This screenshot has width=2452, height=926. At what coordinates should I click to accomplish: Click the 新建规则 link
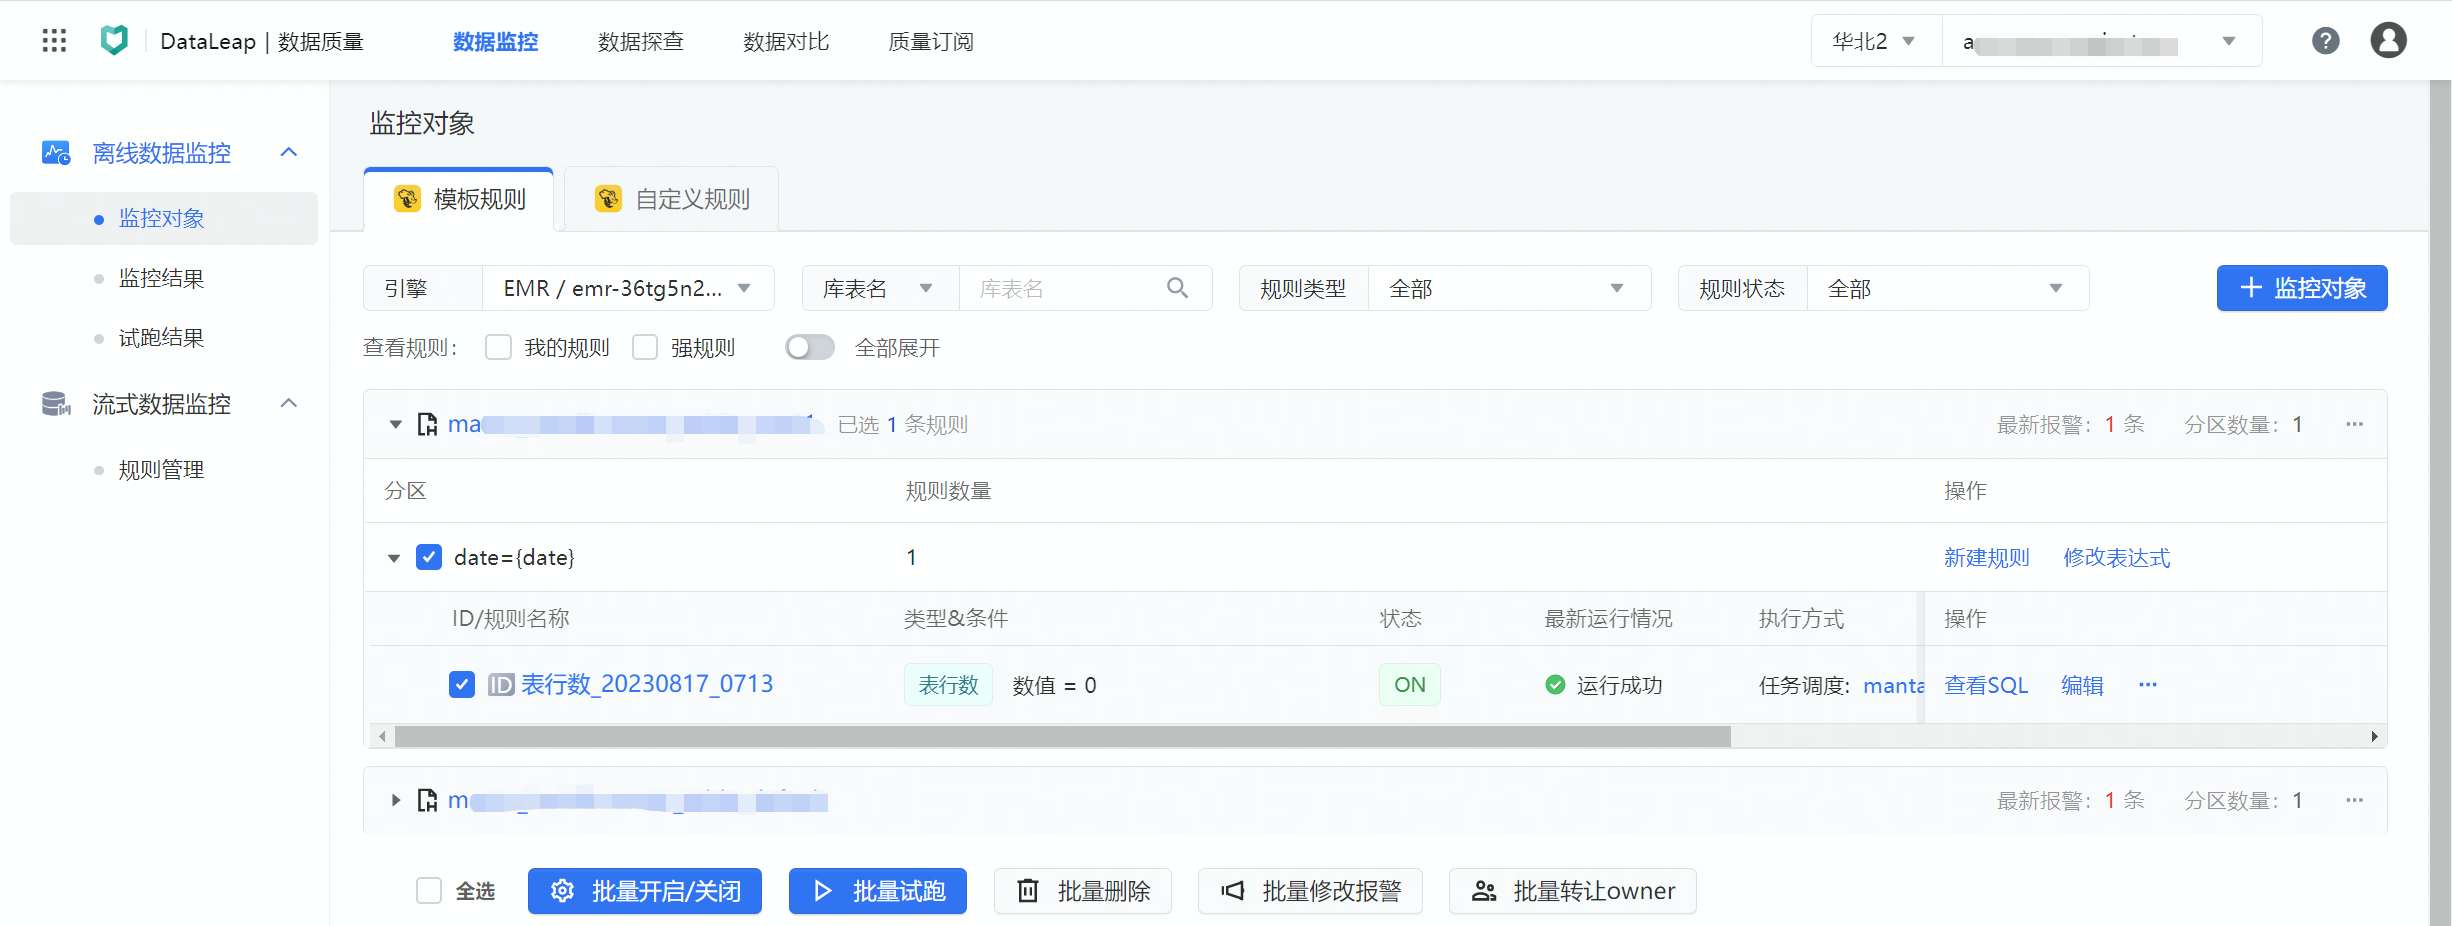pos(1986,558)
